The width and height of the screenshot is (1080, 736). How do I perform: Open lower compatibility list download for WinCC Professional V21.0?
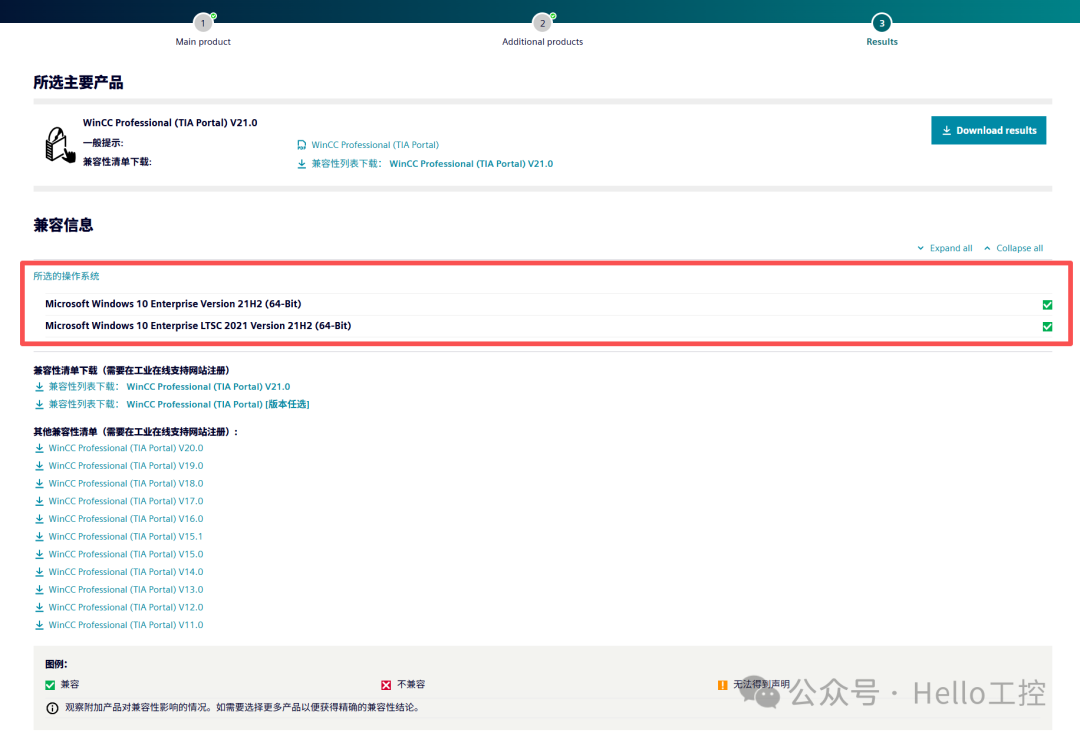point(169,387)
